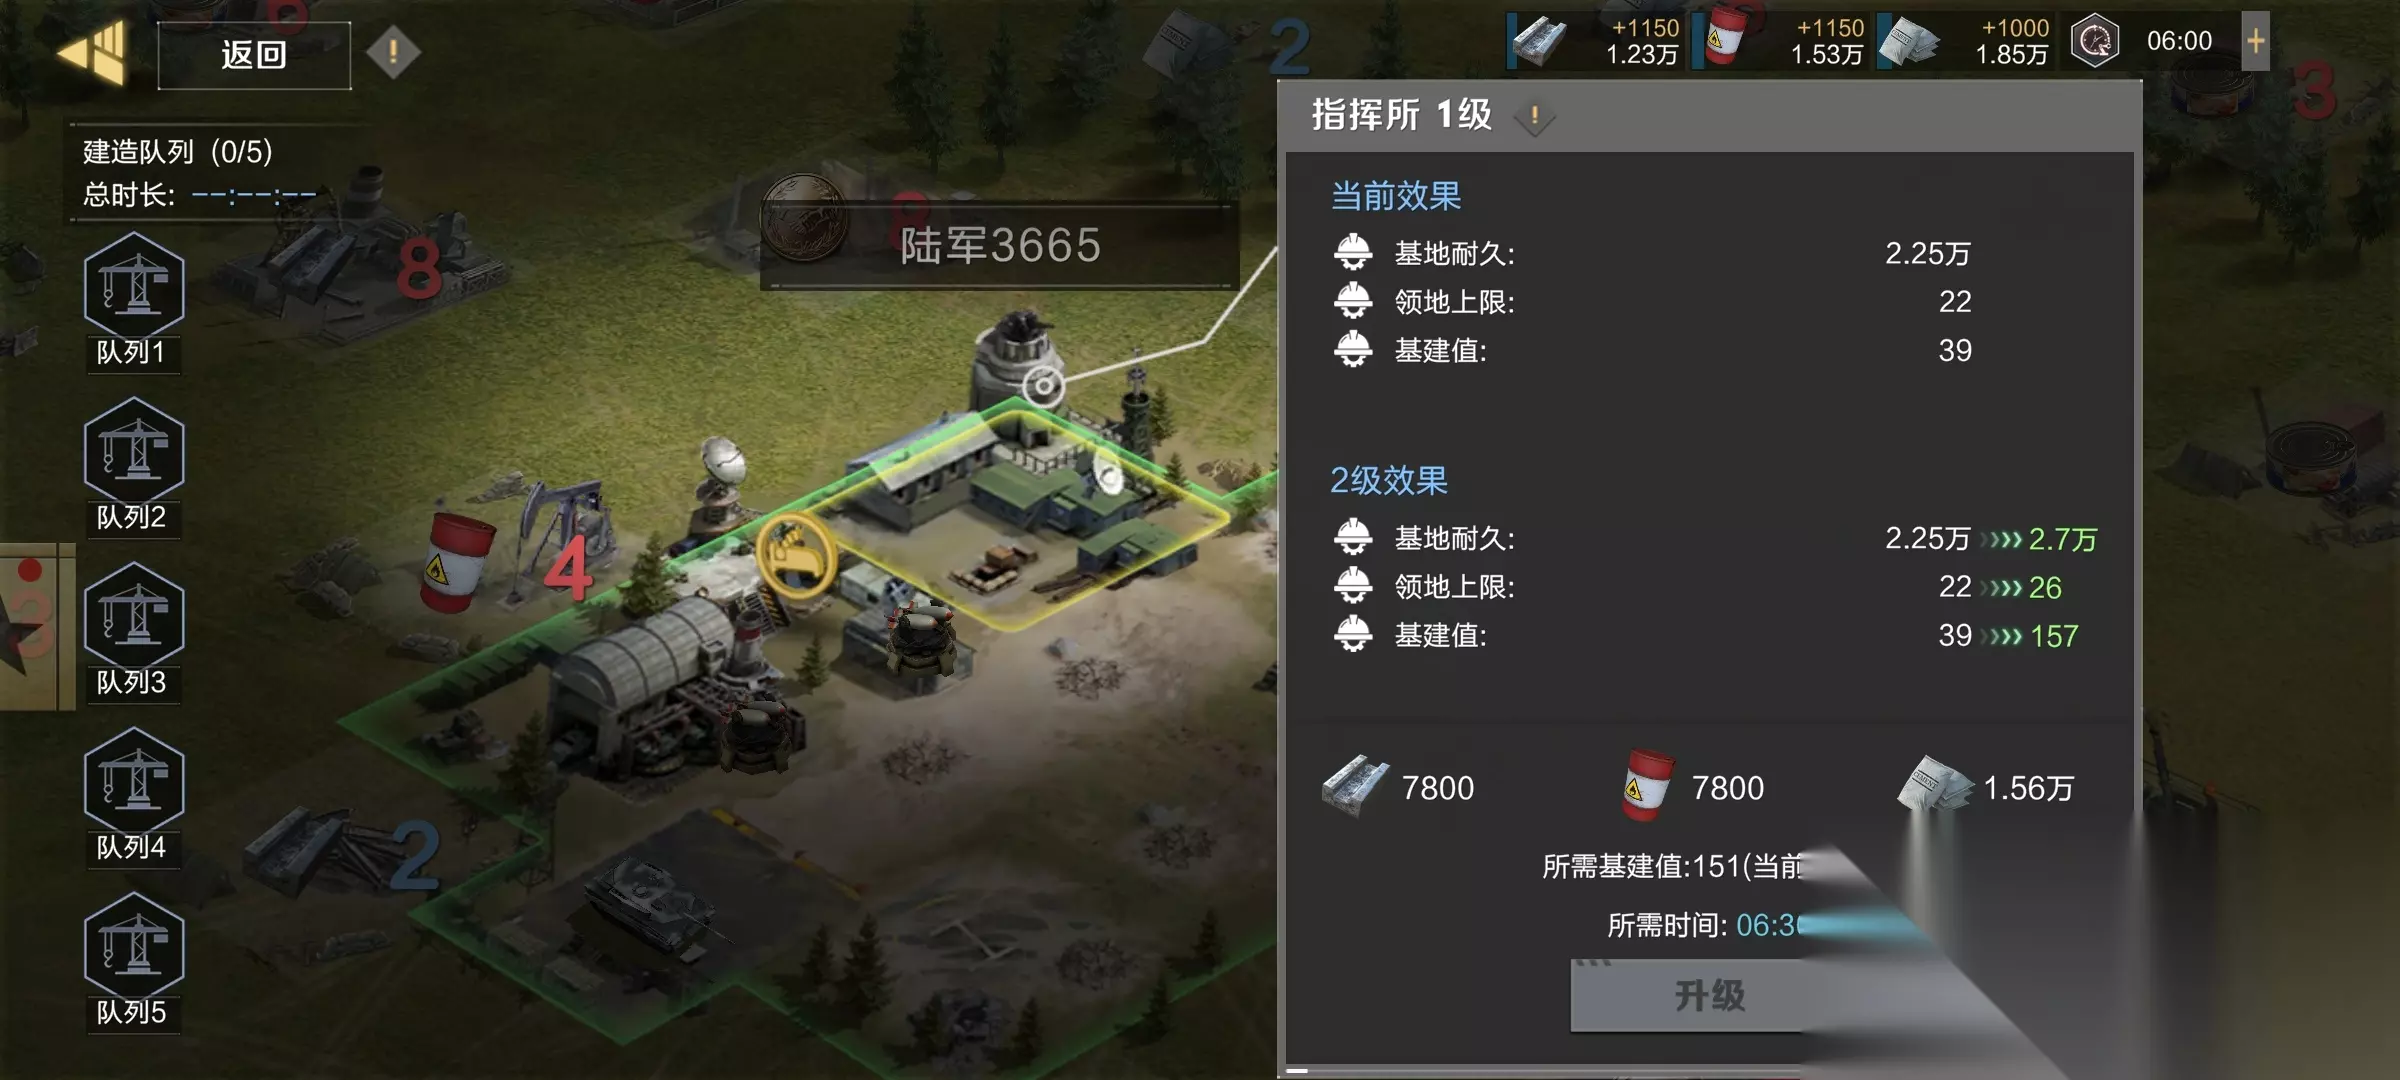Image resolution: width=2400 pixels, height=1080 pixels.
Task: Open the 指挥所 info exclamation icon
Action: click(1534, 116)
